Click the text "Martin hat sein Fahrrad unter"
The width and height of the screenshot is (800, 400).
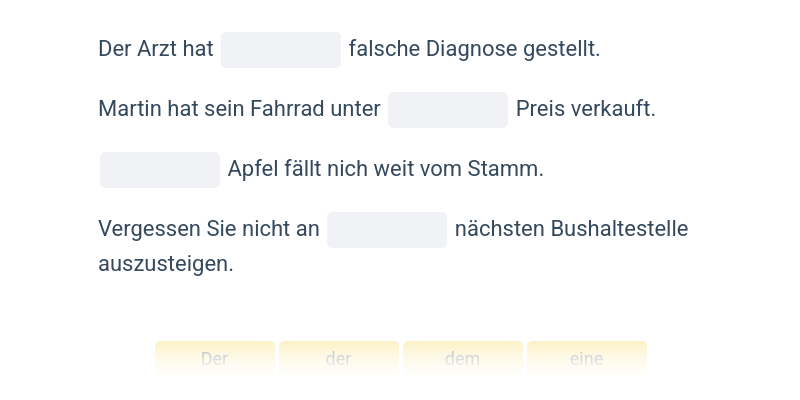pyautogui.click(x=239, y=109)
